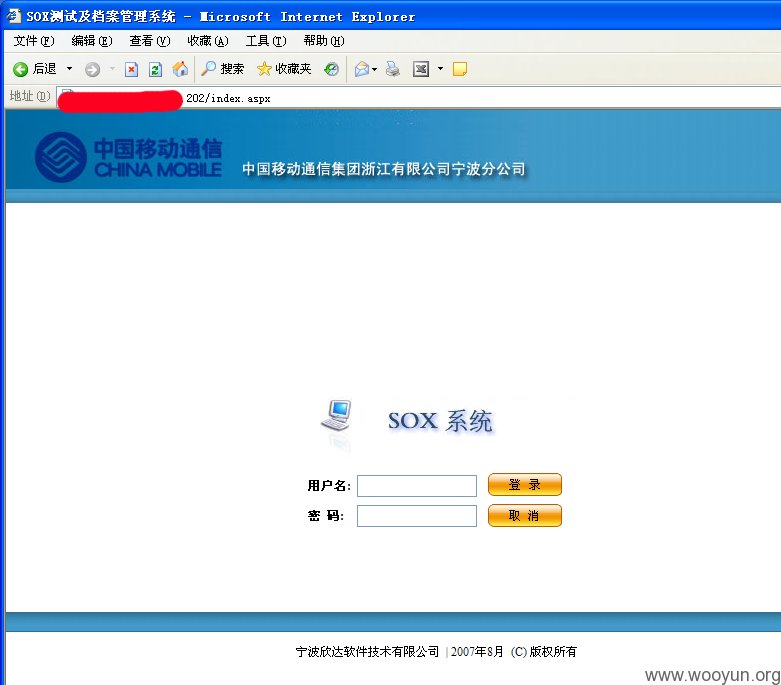Click the 2007年8月 (C) 版权所有 footer text

tap(514, 652)
